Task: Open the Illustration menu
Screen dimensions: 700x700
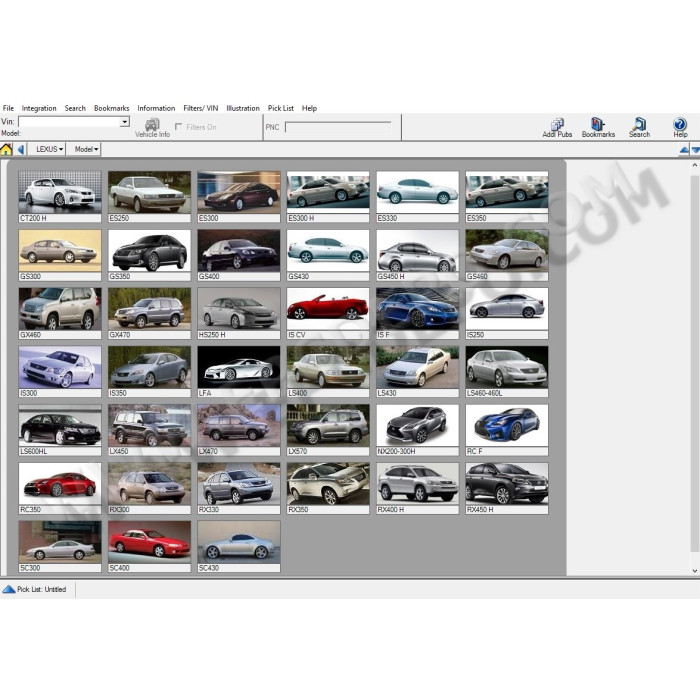Action: point(243,108)
